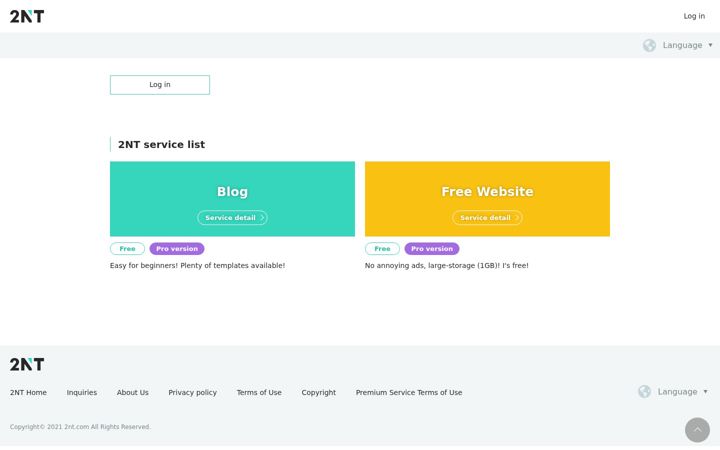The image size is (720, 450).
Task: Open Service detail for Blog
Action: [232, 218]
